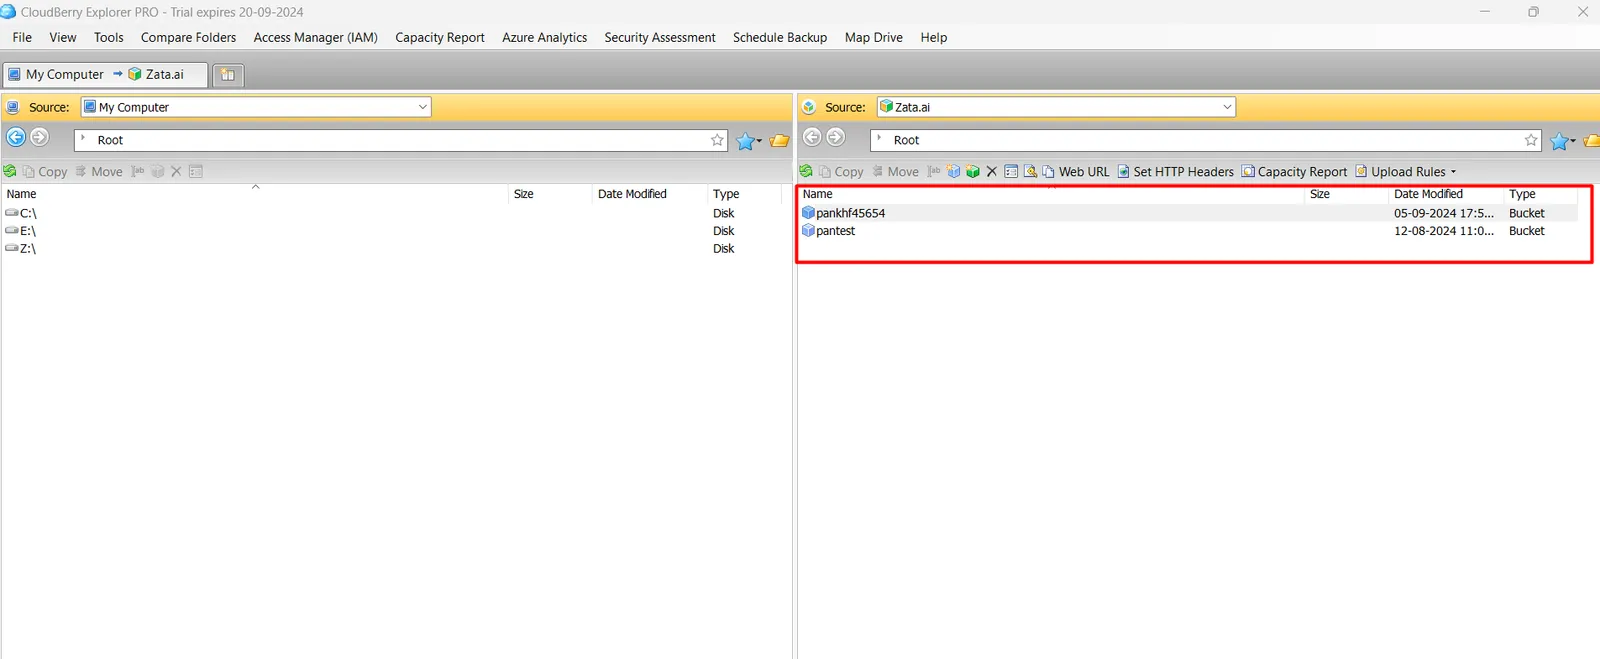The image size is (1600, 659).
Task: Go forward in the left pane navigation
Action: (x=39, y=138)
